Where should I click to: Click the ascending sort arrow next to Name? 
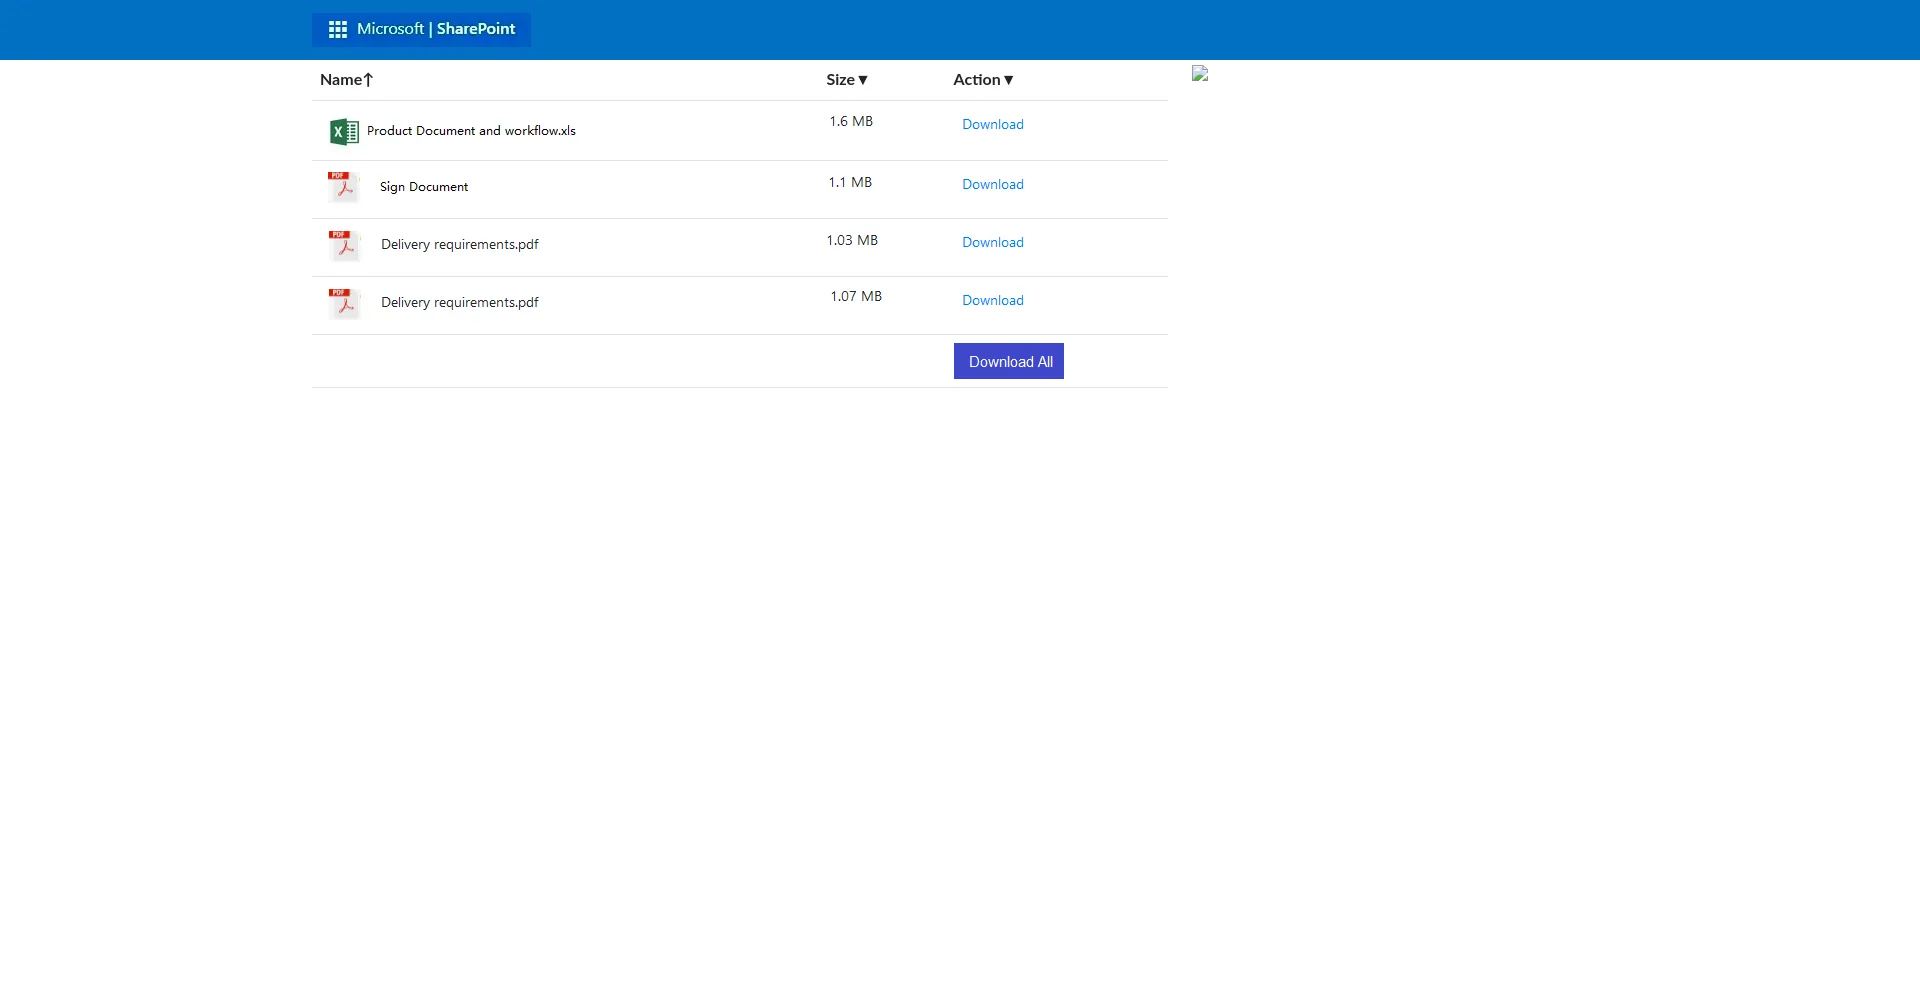pos(368,79)
